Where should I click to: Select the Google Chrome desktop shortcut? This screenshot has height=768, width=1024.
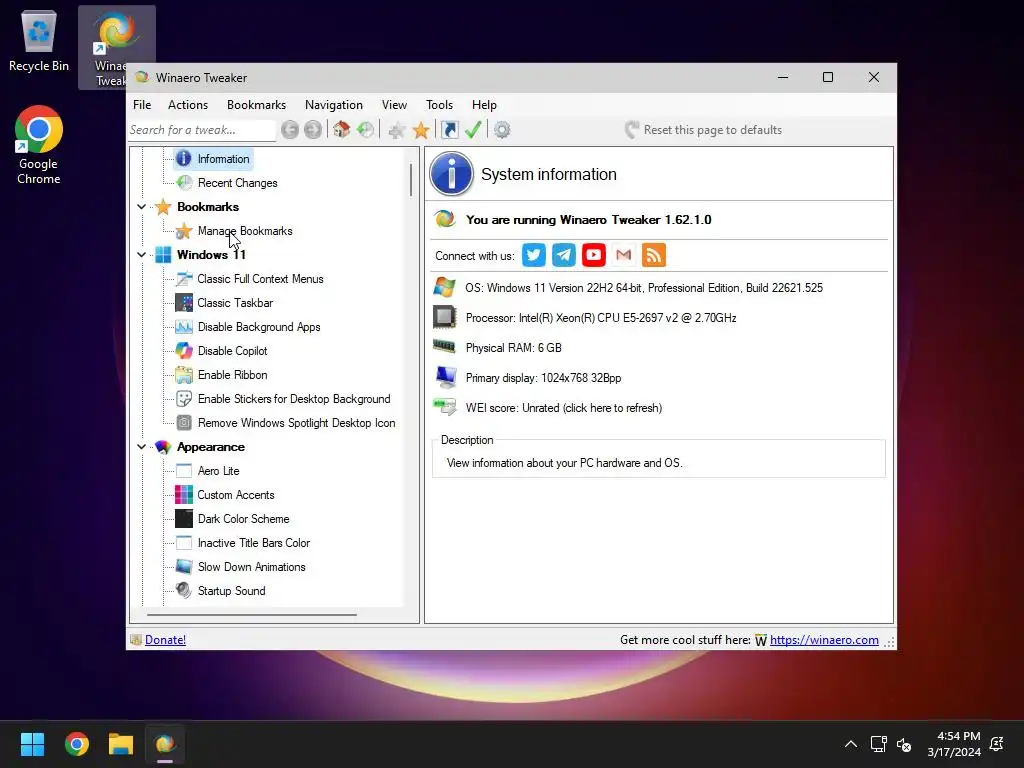pyautogui.click(x=39, y=145)
